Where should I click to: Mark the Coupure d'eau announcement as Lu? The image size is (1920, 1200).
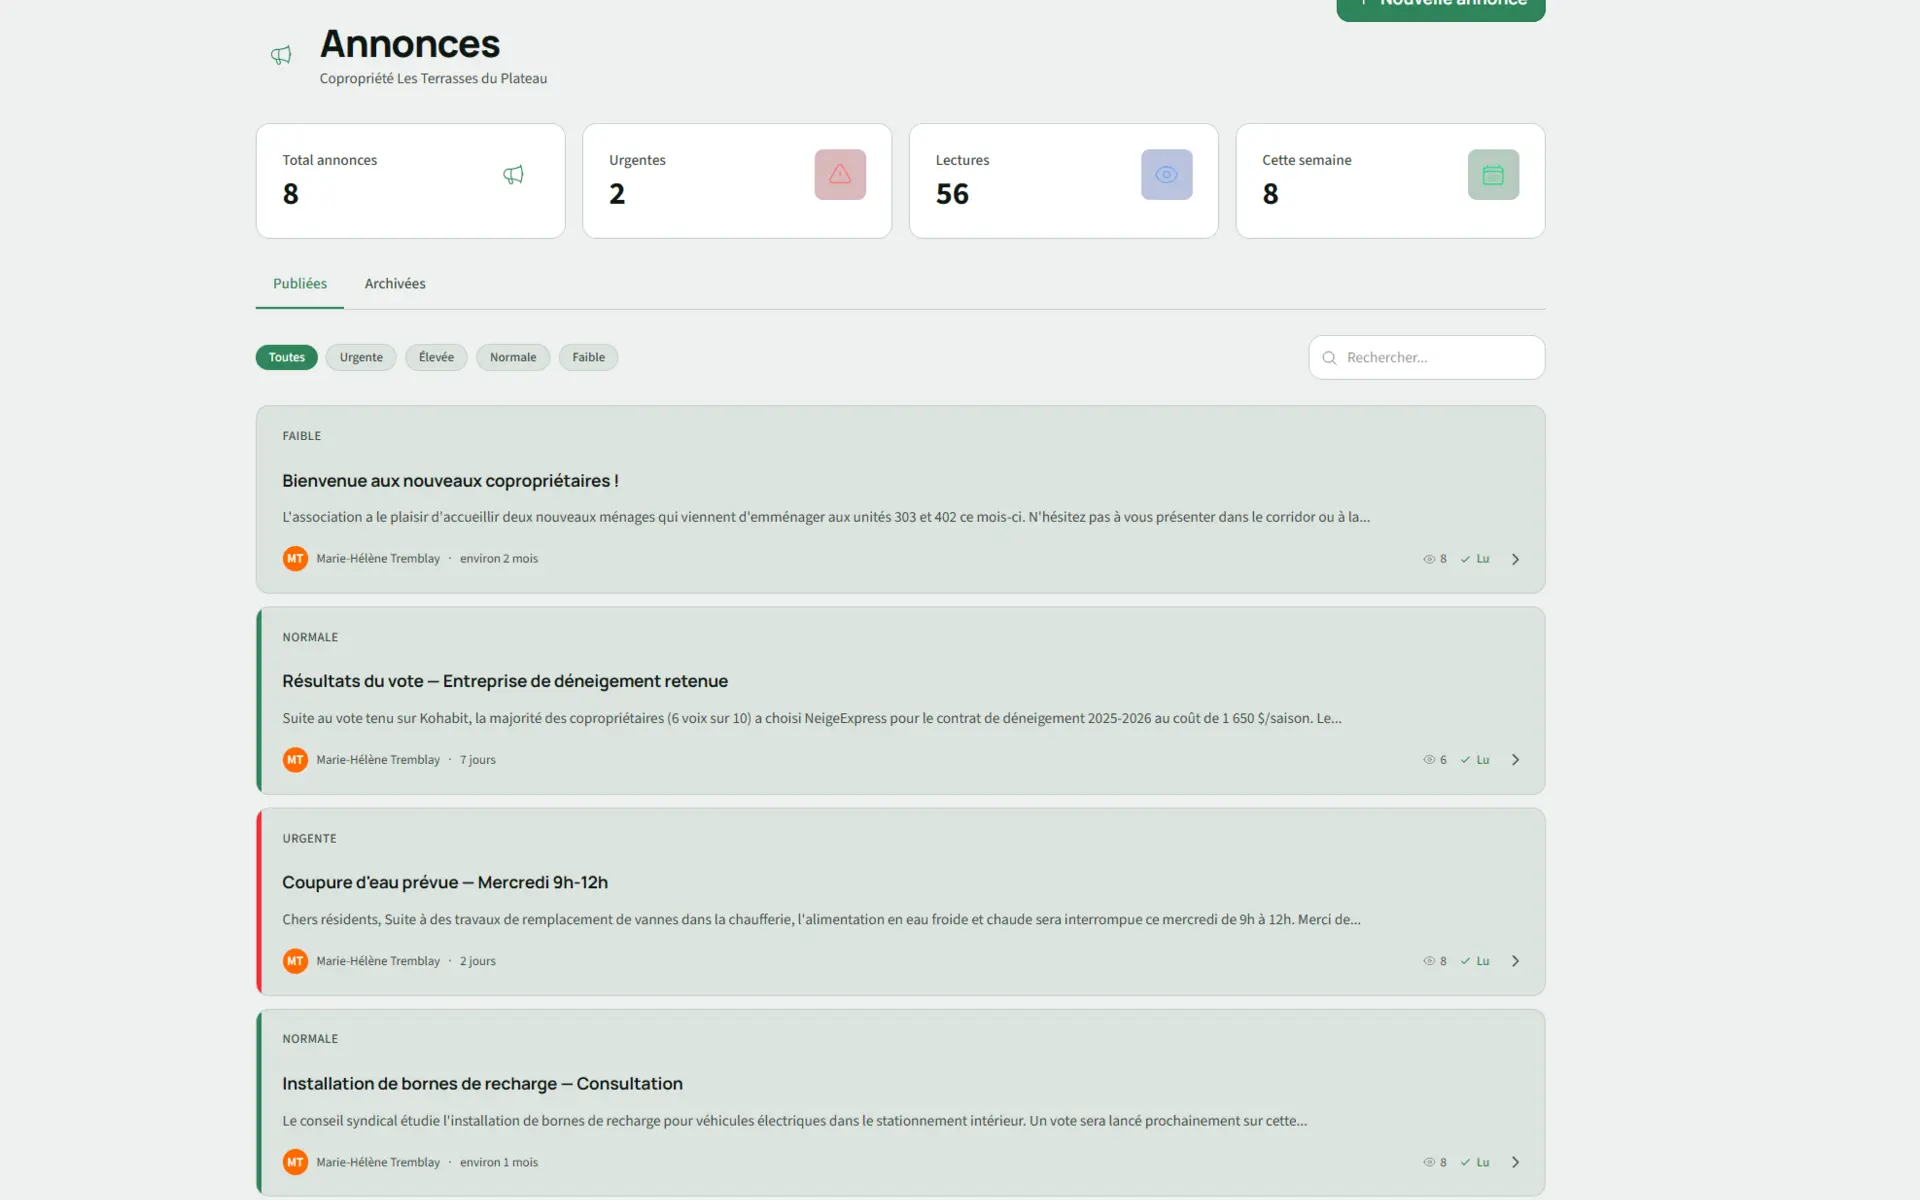coord(1476,961)
